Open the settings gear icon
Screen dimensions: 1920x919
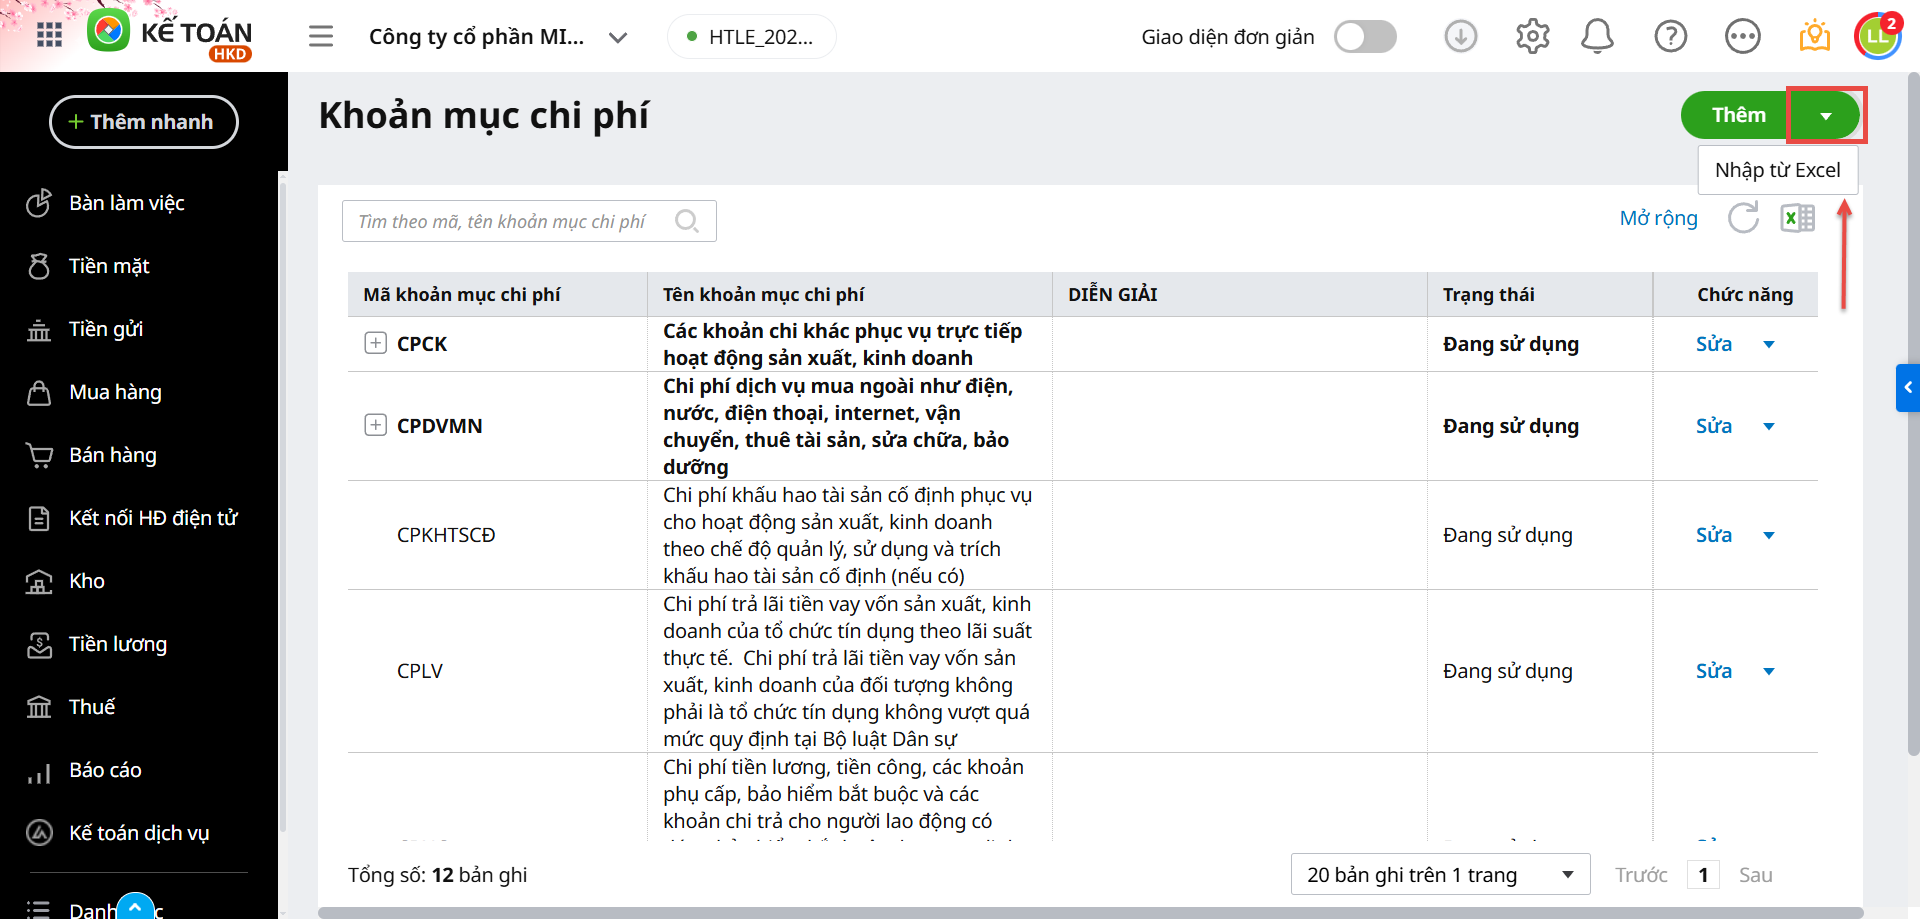tap(1532, 37)
